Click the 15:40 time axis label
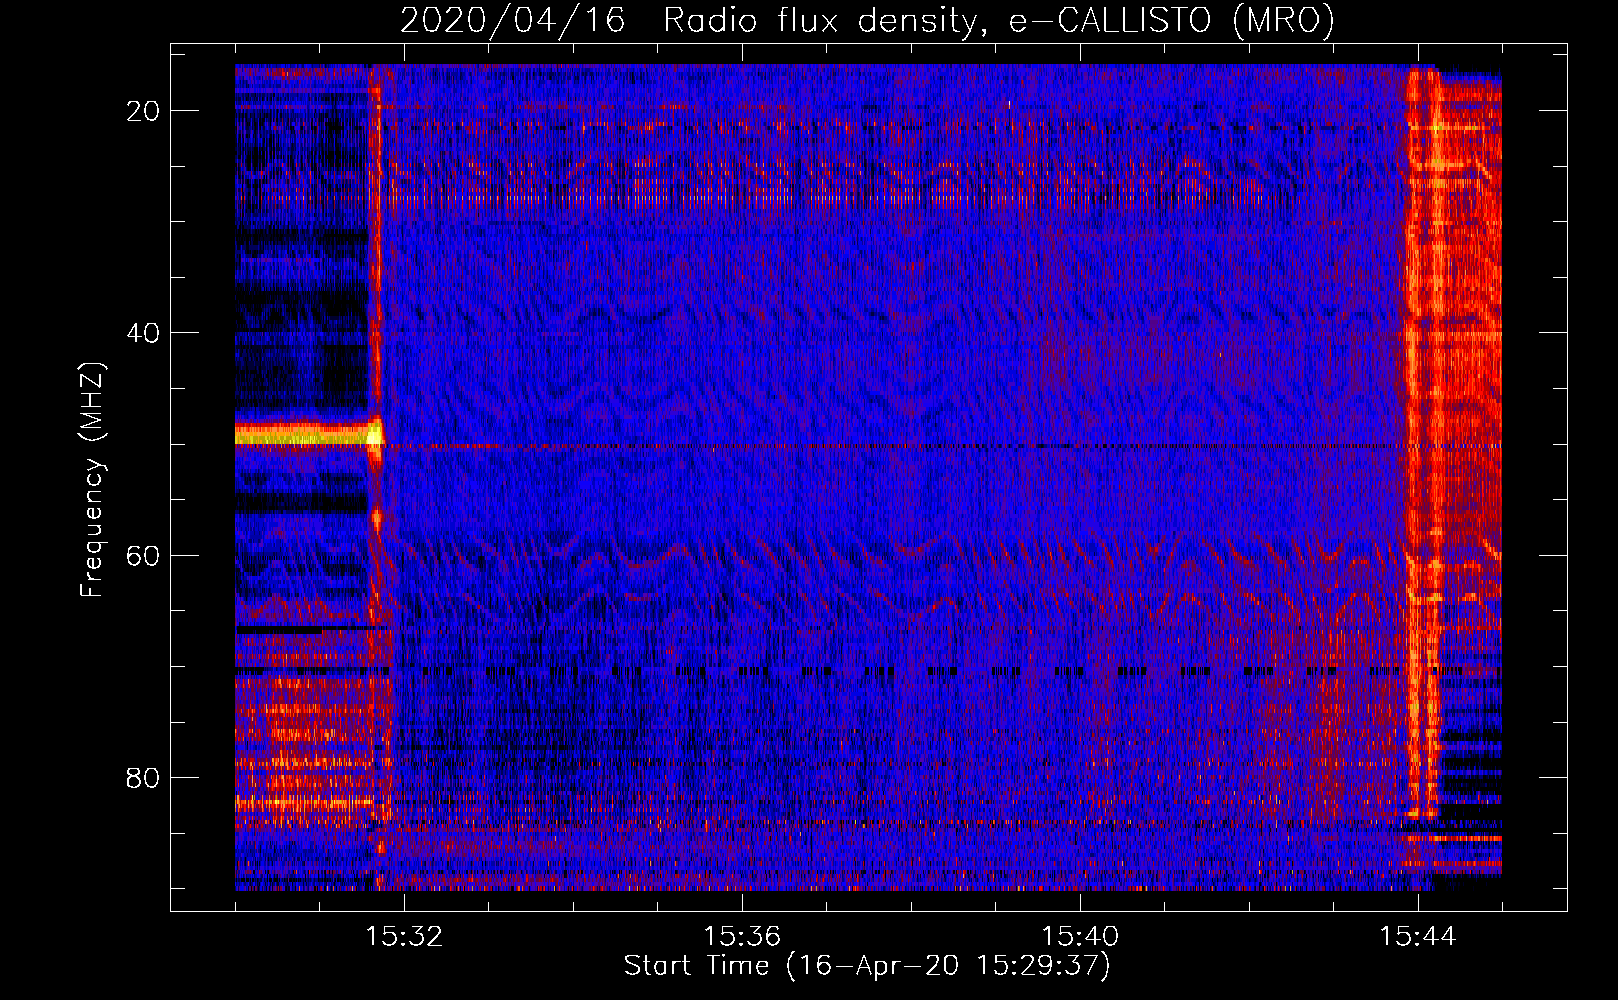Screen dimensions: 1618x1000 [x=1080, y=937]
